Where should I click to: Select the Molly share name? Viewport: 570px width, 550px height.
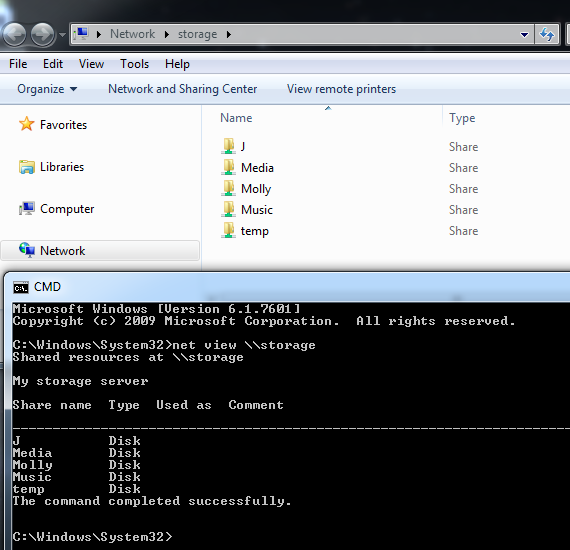point(256,189)
